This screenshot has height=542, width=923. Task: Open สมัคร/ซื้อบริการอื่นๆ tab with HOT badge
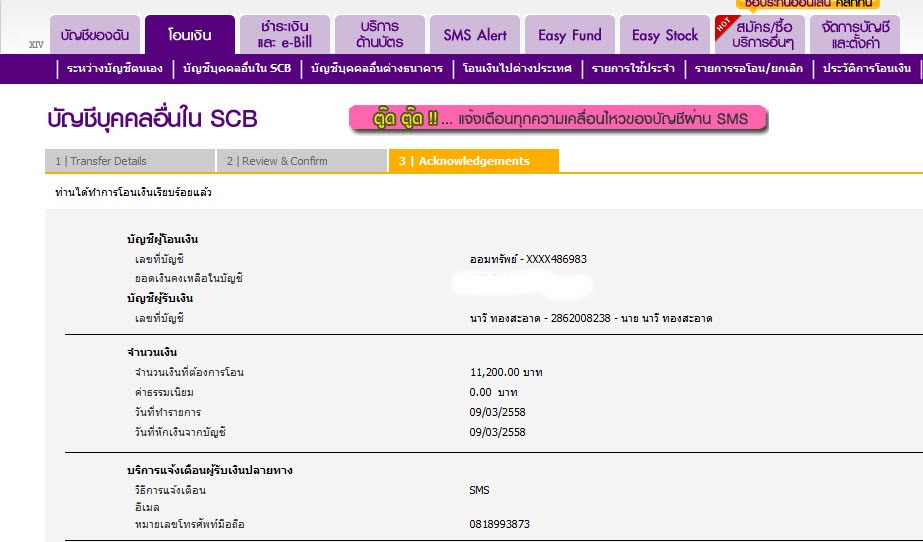click(759, 35)
